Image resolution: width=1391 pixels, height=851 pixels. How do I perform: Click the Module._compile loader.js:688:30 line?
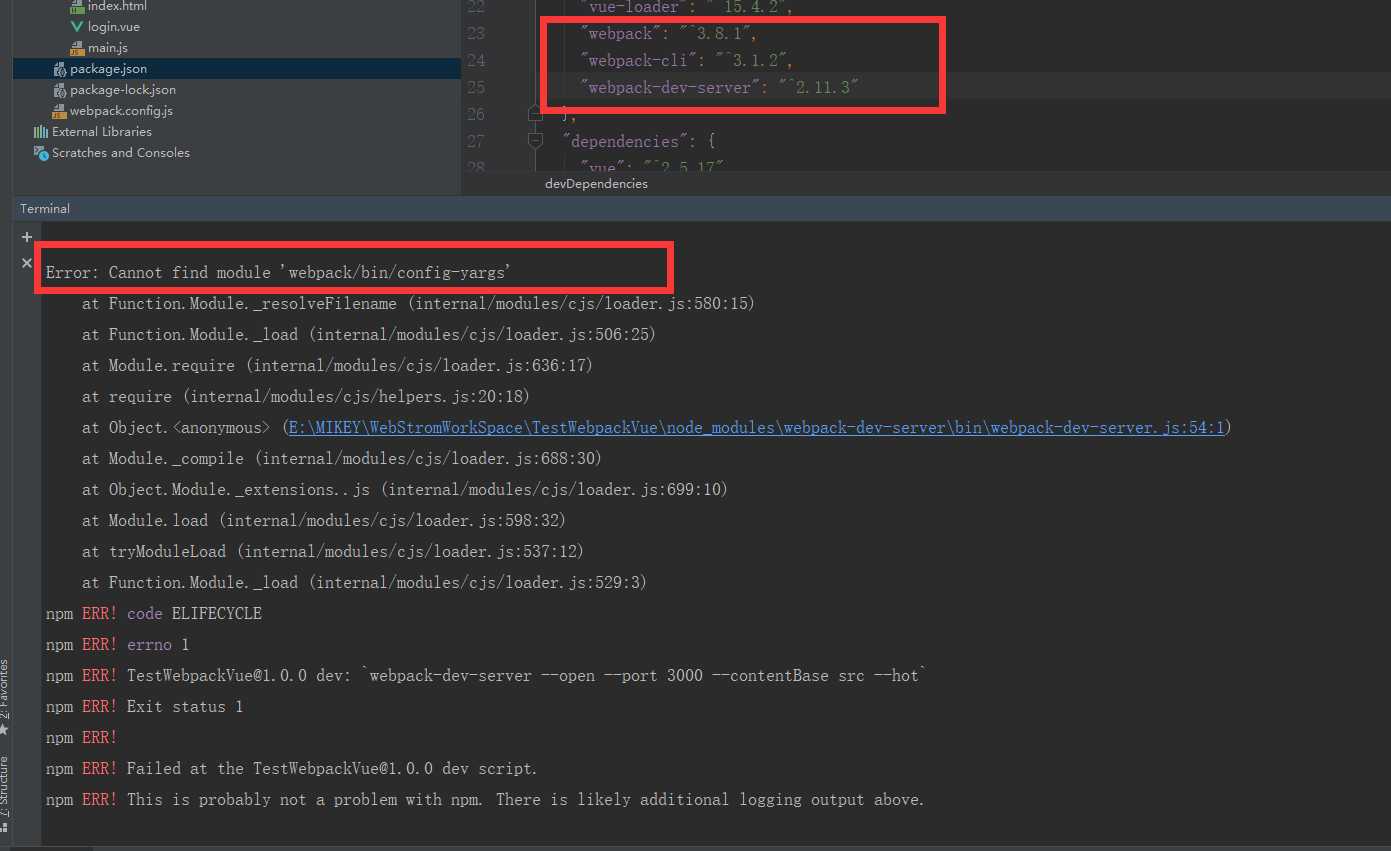coord(342,459)
